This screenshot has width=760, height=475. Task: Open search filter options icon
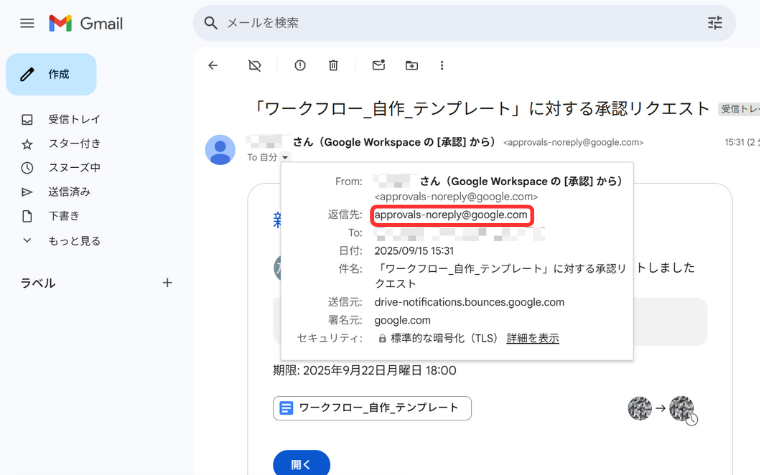tap(715, 23)
